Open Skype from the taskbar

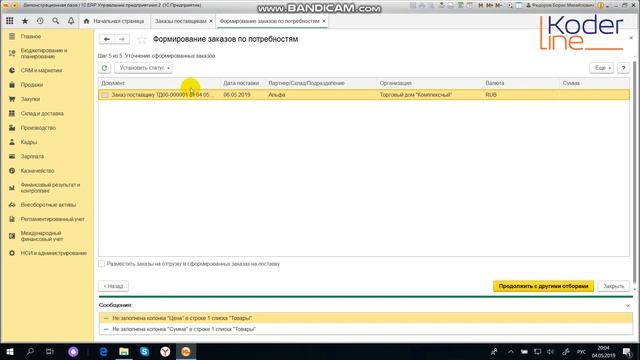[144, 351]
